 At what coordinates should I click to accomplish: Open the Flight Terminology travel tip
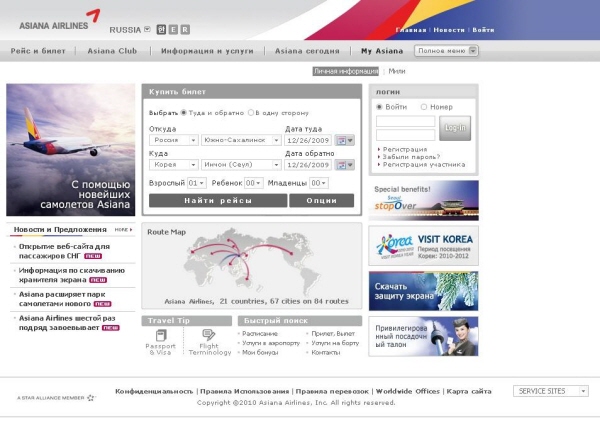(209, 341)
